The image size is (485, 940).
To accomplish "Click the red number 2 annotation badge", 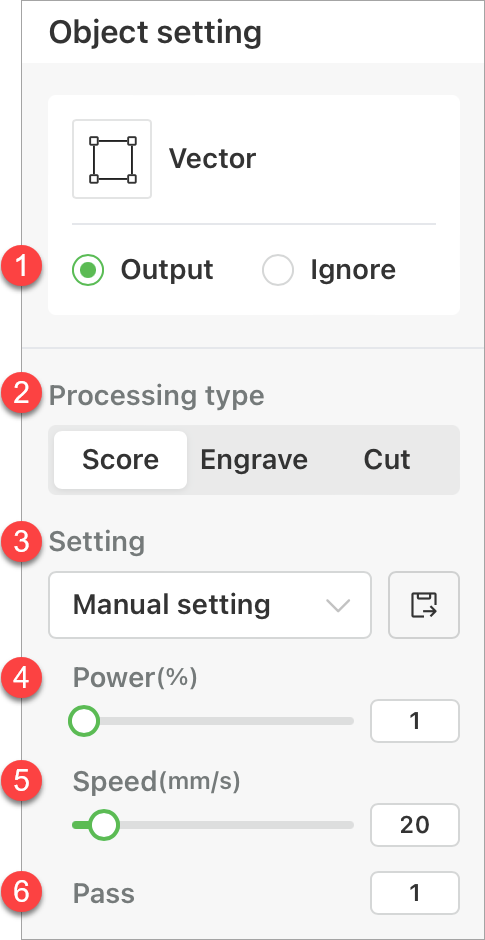I will click(22, 395).
